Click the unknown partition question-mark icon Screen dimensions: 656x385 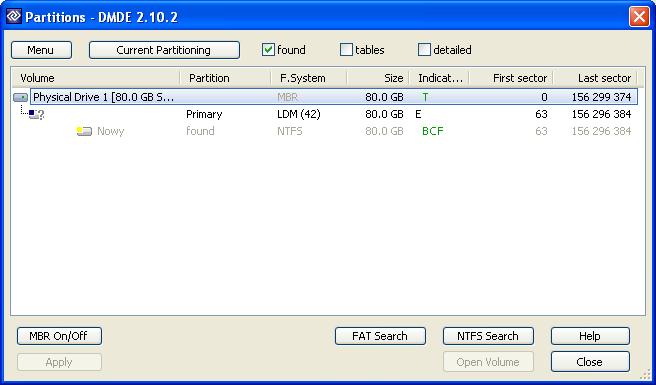point(36,114)
